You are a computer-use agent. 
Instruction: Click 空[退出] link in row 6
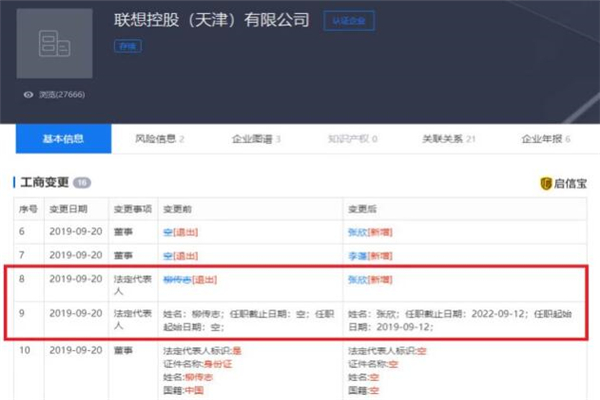click(180, 232)
